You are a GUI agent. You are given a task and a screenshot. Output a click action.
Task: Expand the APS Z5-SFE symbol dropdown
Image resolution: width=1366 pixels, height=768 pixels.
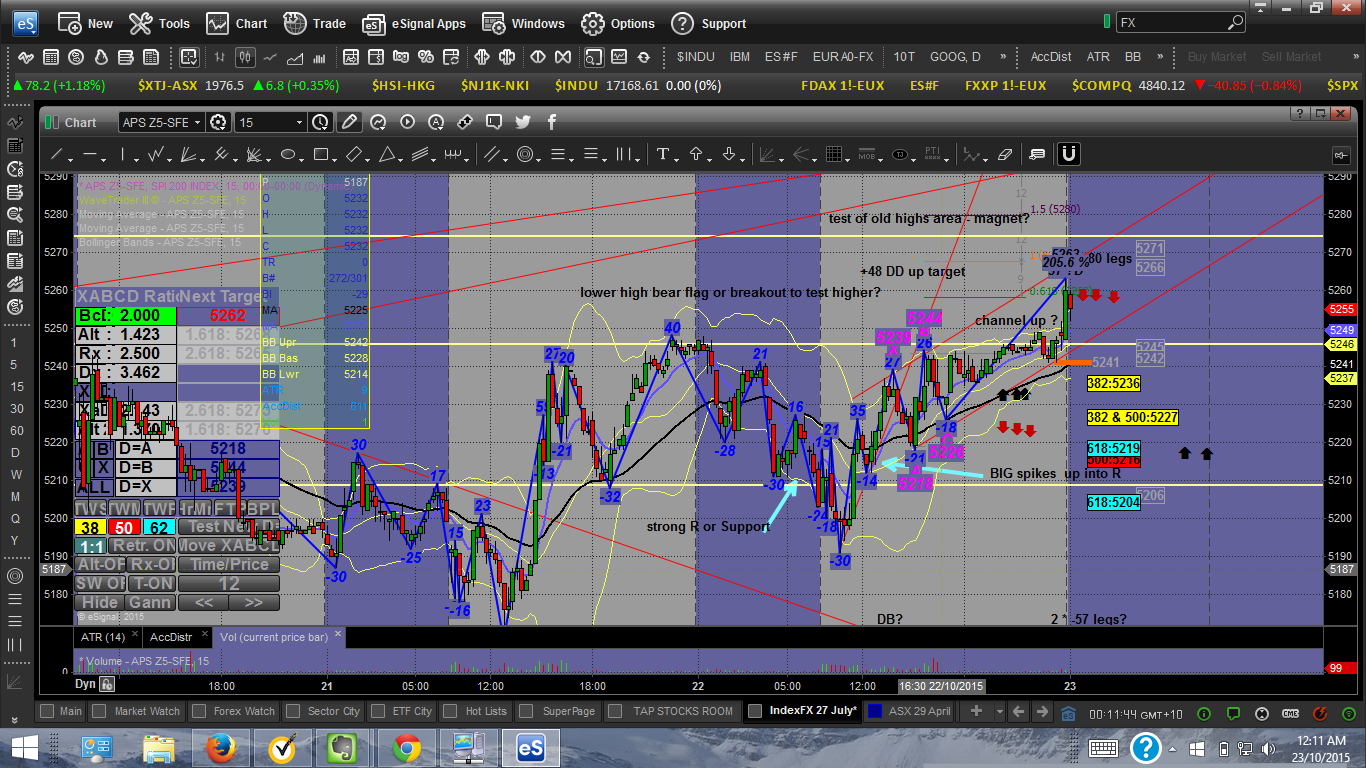[x=197, y=122]
